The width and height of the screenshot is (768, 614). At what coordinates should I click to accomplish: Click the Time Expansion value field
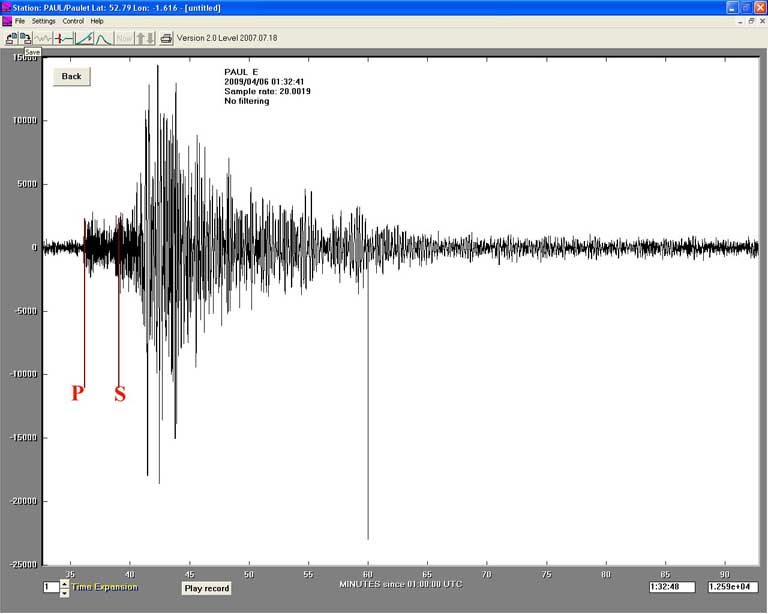pyautogui.click(x=51, y=587)
